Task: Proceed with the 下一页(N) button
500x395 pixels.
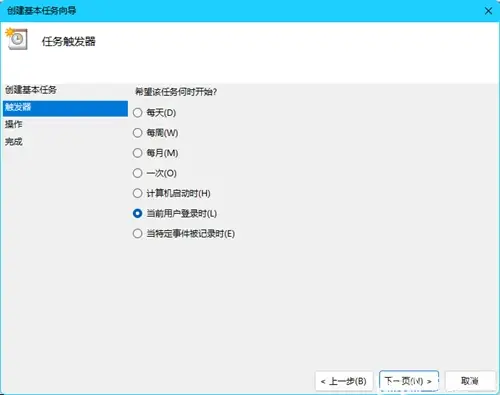Action: tap(409, 381)
